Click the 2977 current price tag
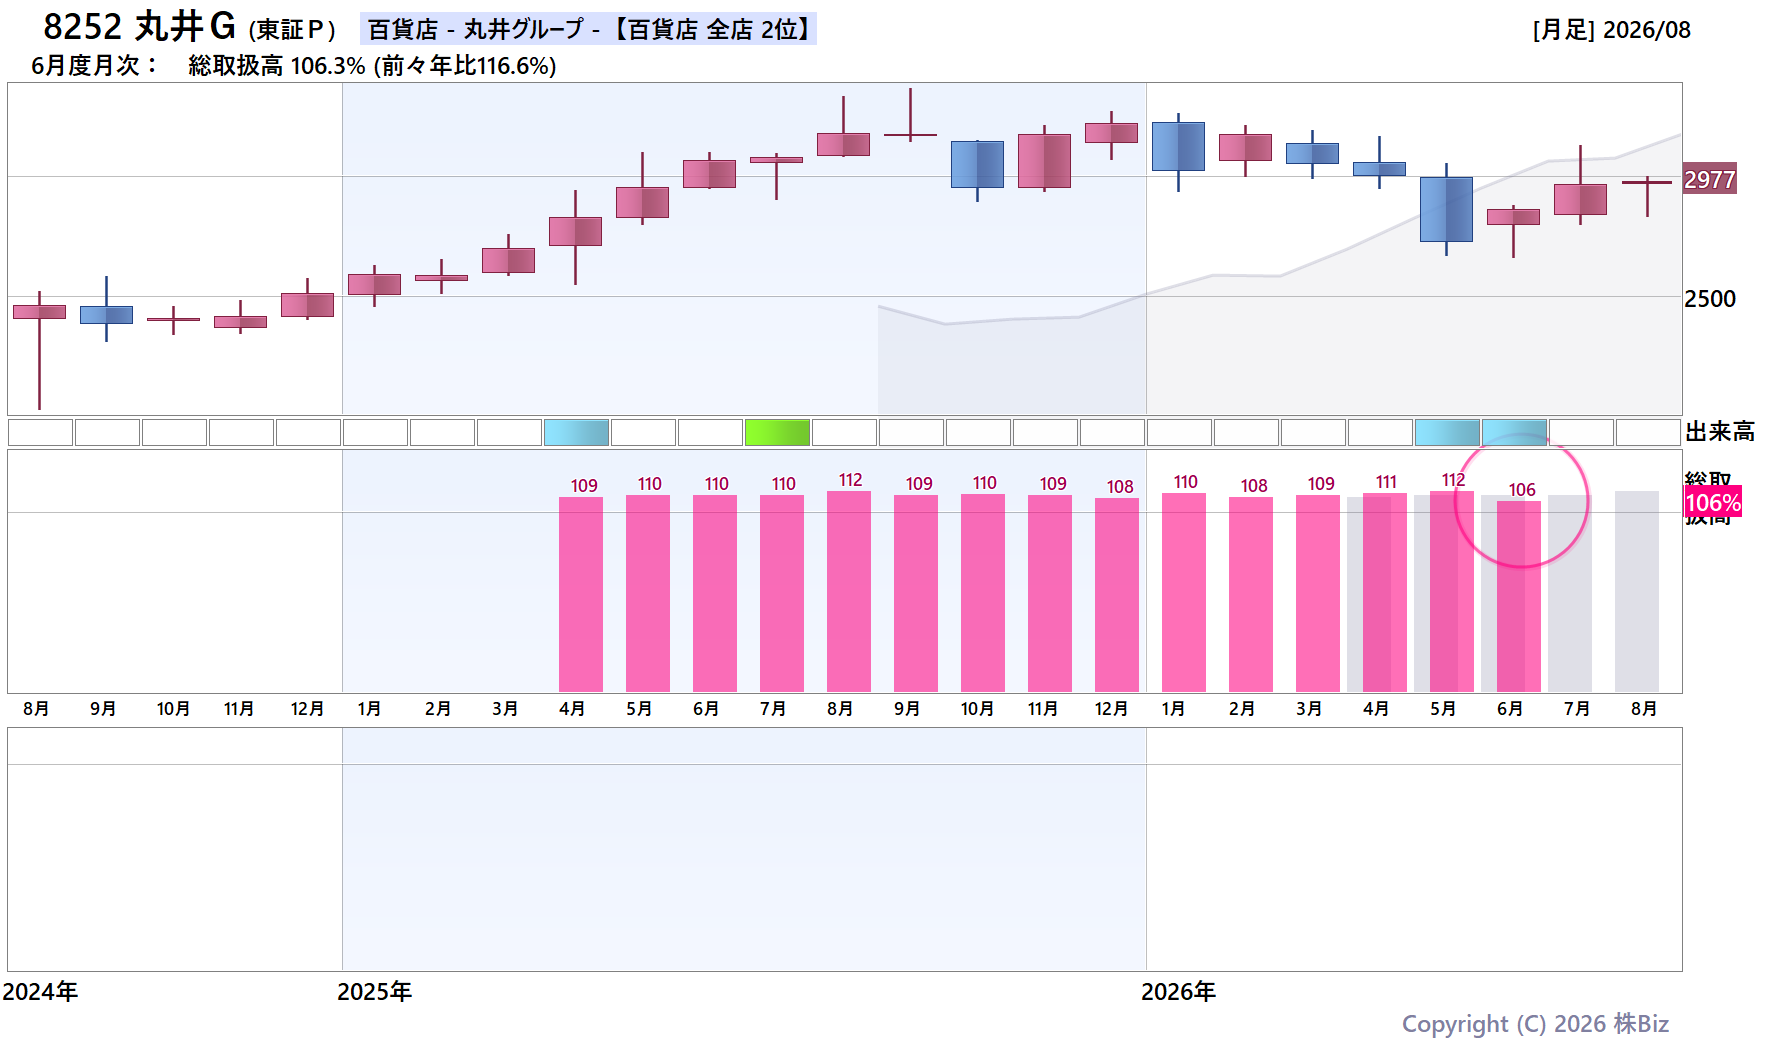This screenshot has width=1780, height=1054. tap(1709, 179)
